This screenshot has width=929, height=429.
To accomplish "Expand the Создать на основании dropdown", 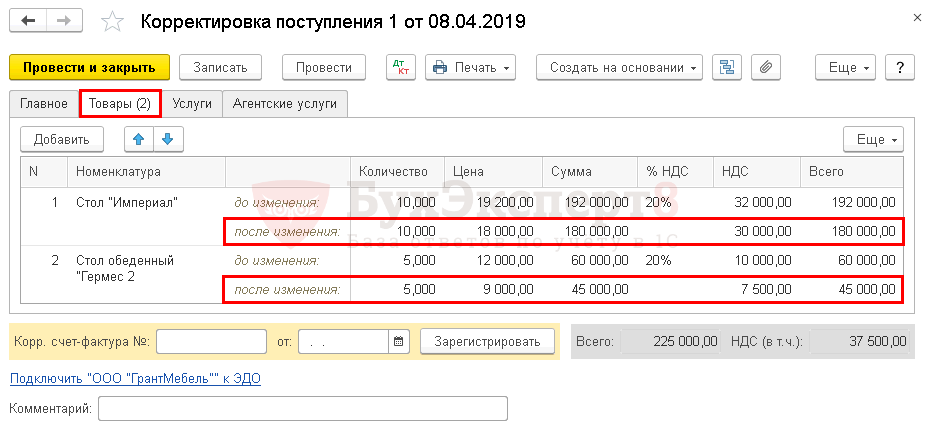I will (x=619, y=67).
